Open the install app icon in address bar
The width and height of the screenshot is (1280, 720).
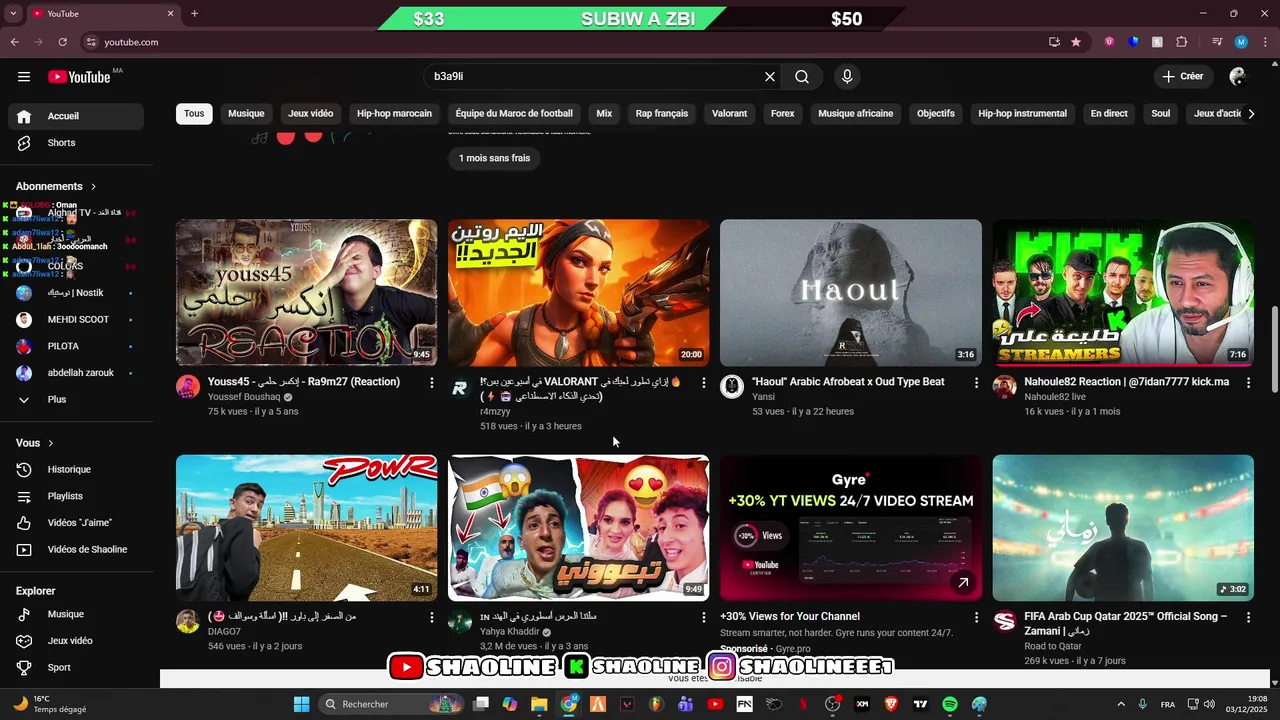(1054, 42)
